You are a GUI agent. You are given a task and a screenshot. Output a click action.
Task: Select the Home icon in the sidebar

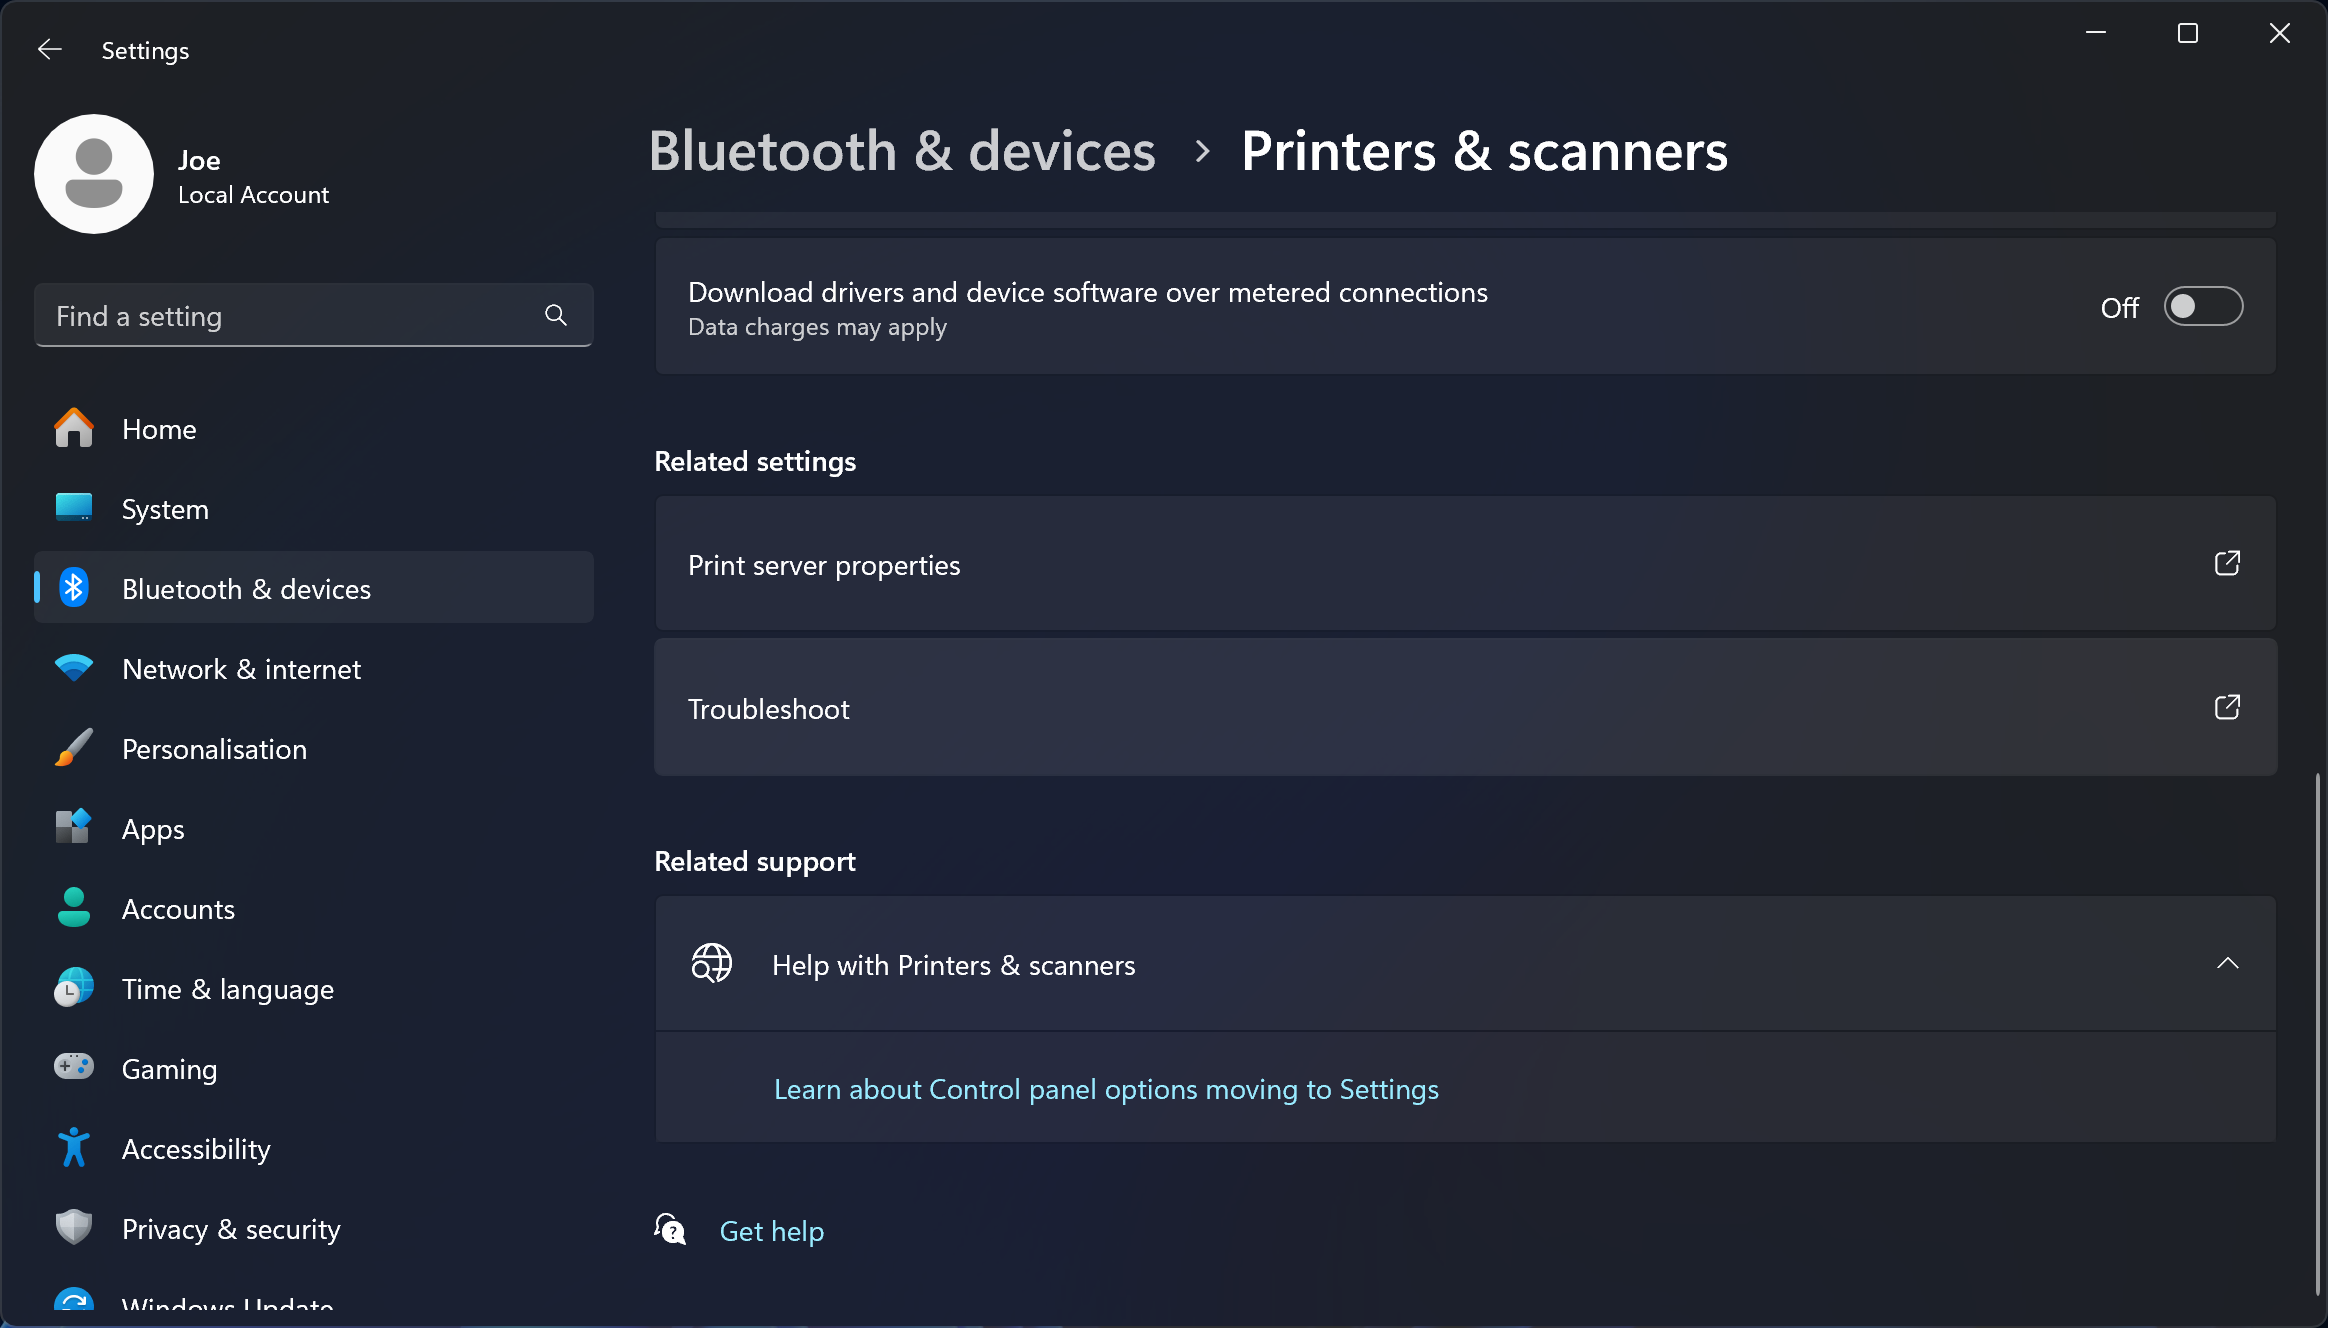tap(73, 428)
